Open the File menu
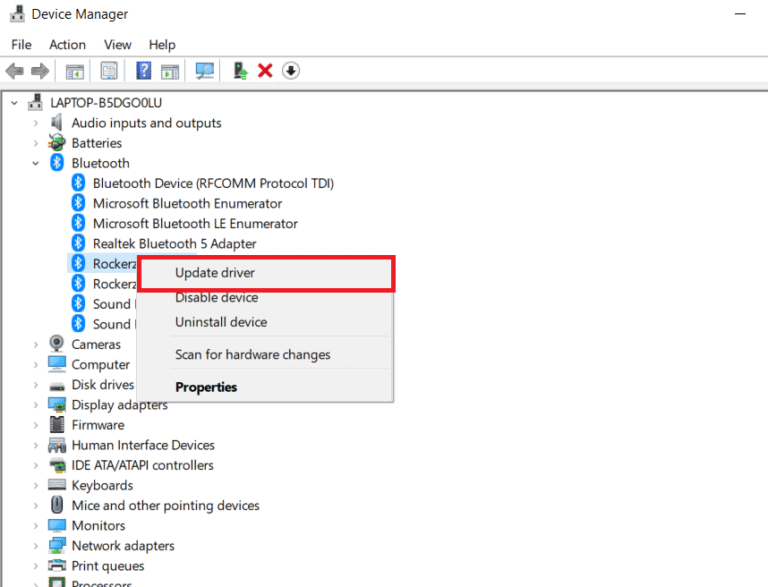The image size is (768, 587). pos(21,45)
